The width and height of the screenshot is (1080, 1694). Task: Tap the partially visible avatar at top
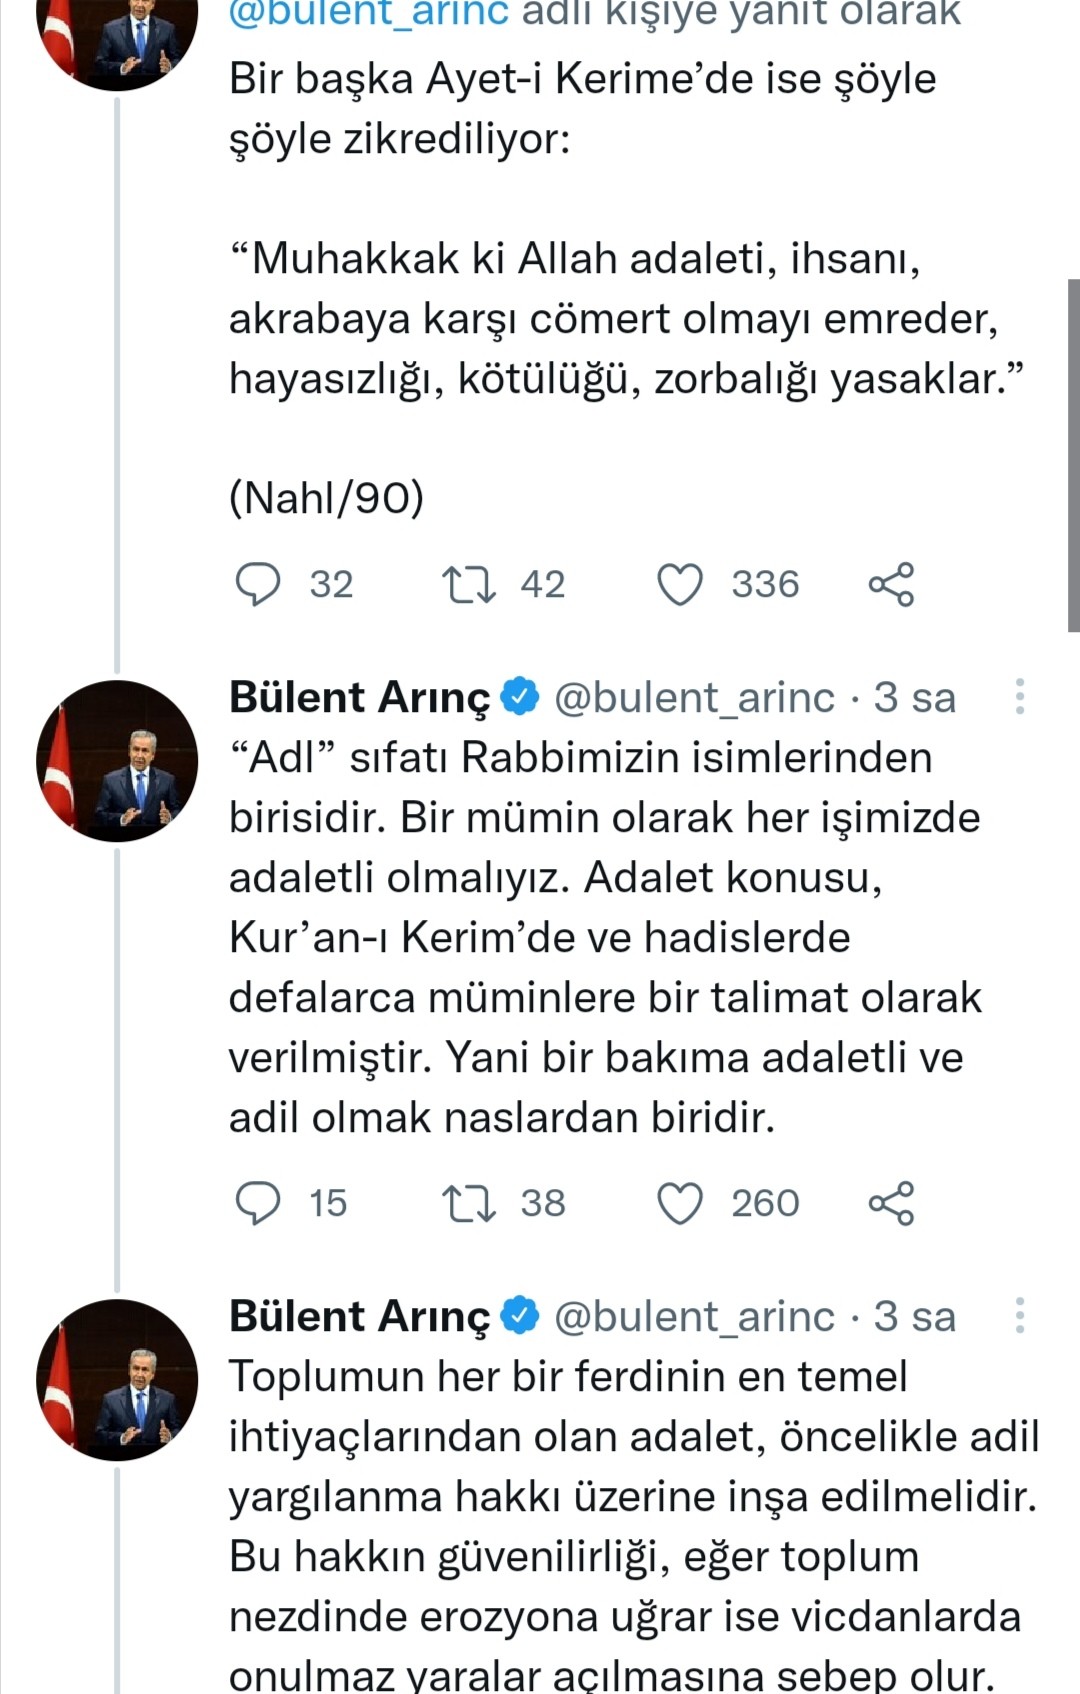click(x=117, y=40)
